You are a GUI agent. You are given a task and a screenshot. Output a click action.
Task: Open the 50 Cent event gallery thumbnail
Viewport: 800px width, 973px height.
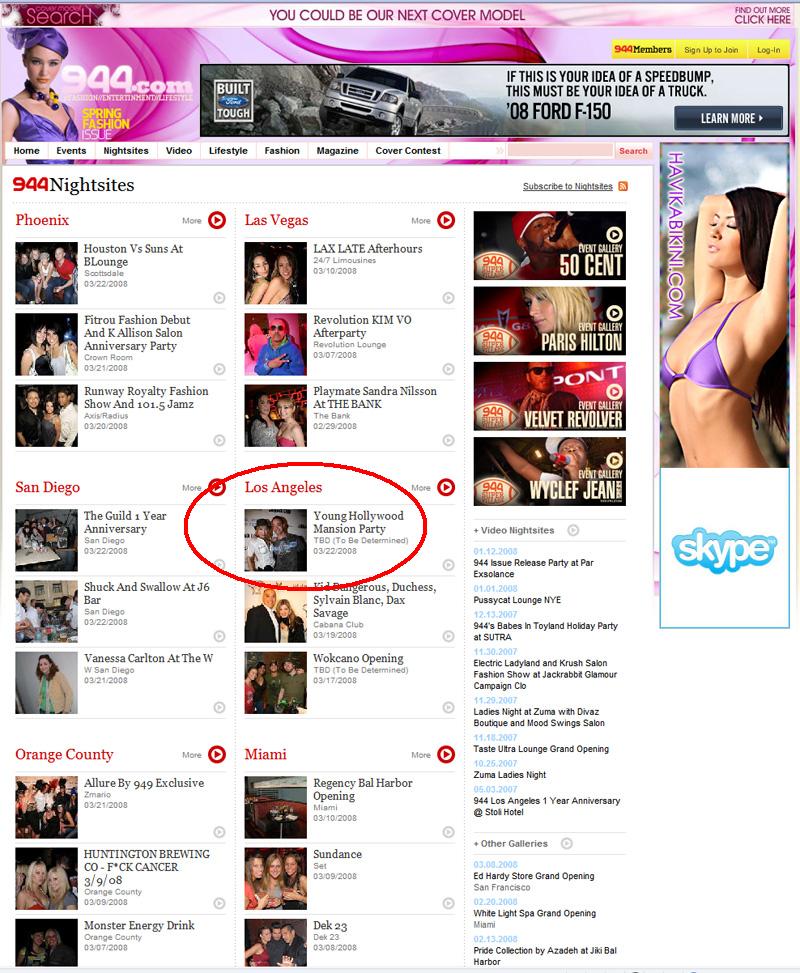point(549,246)
